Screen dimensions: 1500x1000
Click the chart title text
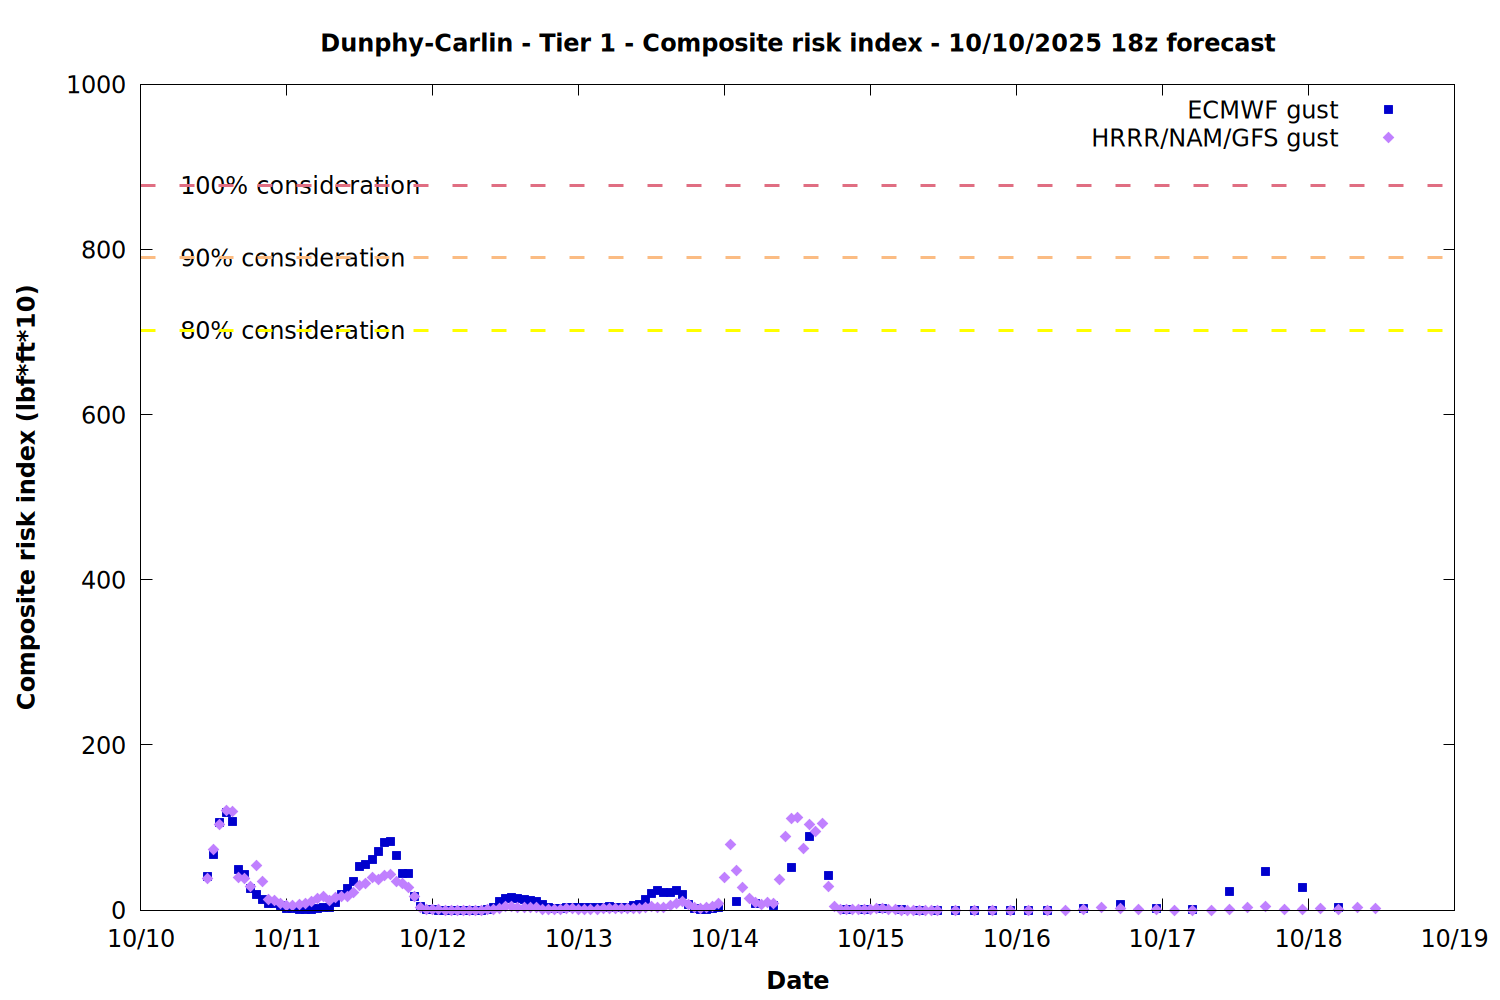tap(797, 43)
